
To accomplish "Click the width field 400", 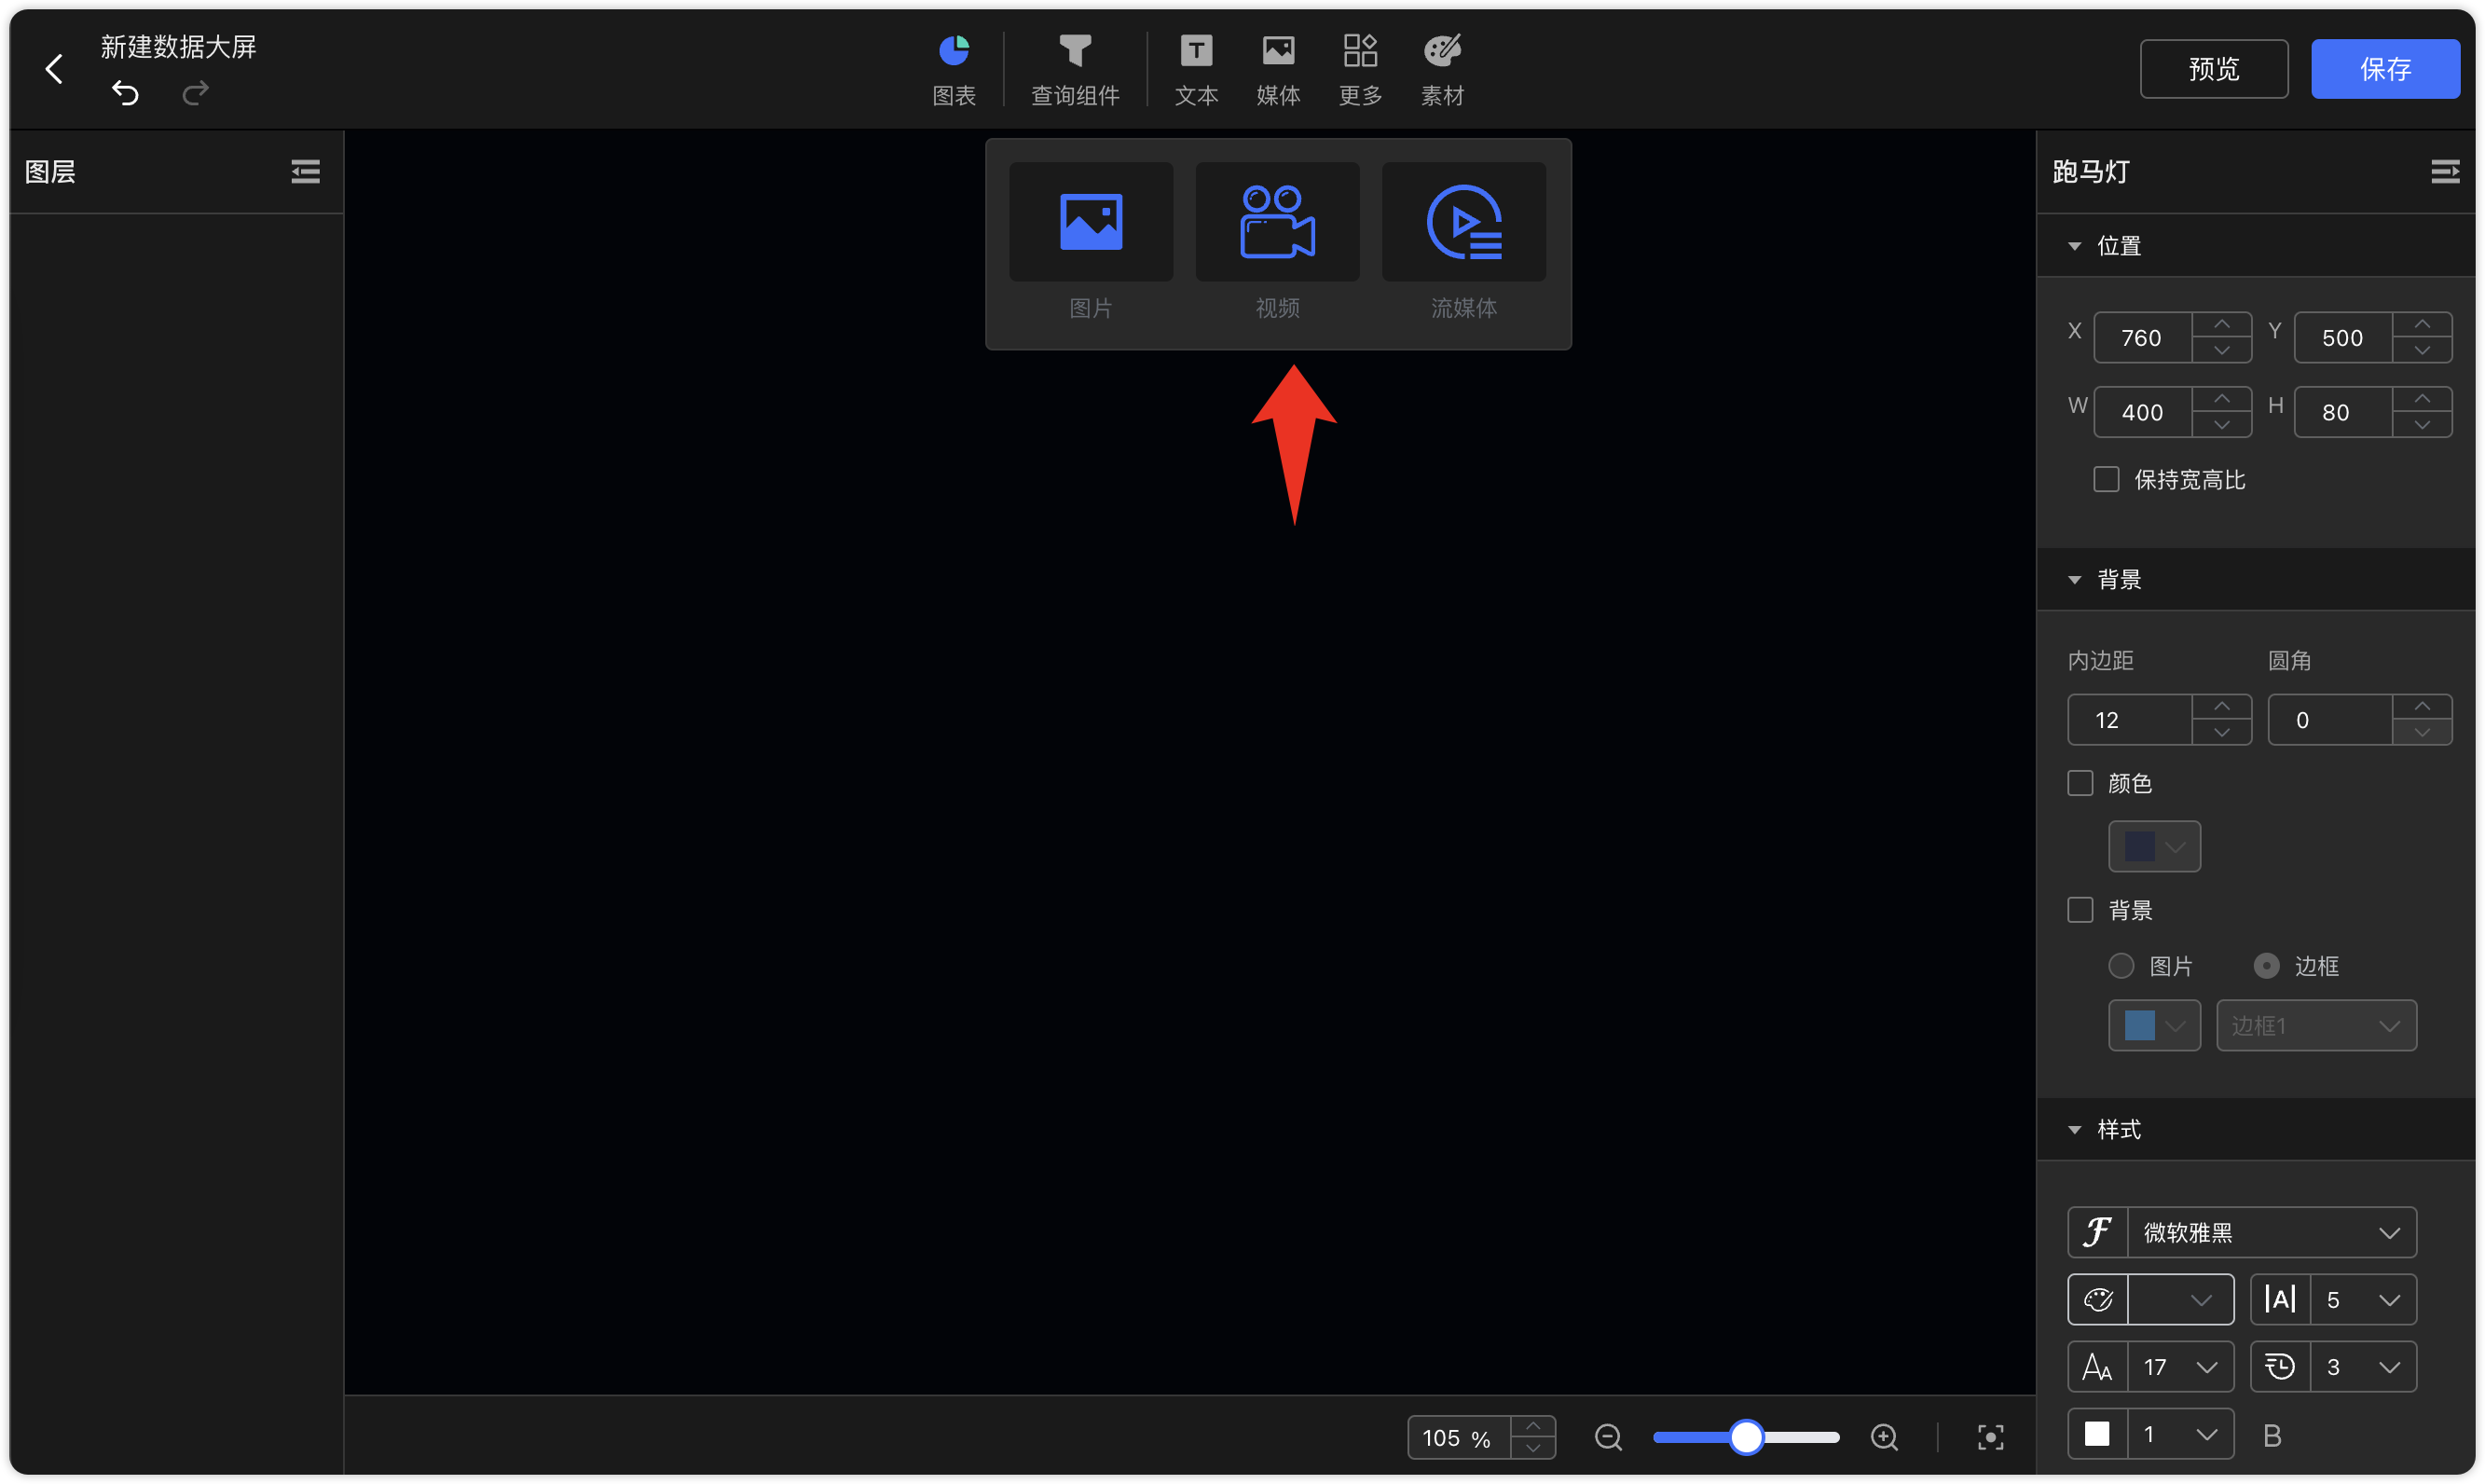I will coord(2142,412).
